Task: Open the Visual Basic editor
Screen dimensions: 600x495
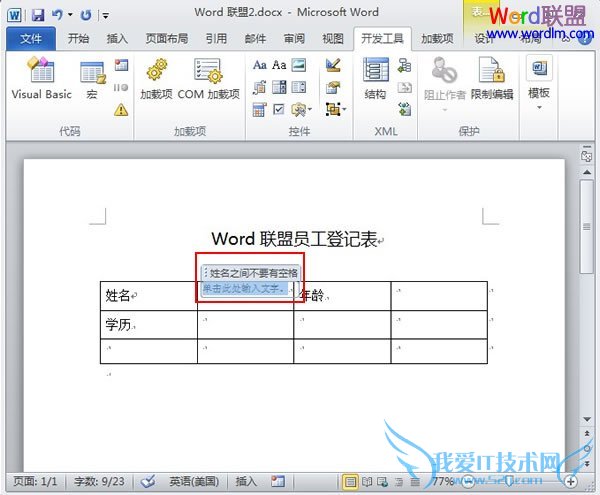Action: (41, 78)
